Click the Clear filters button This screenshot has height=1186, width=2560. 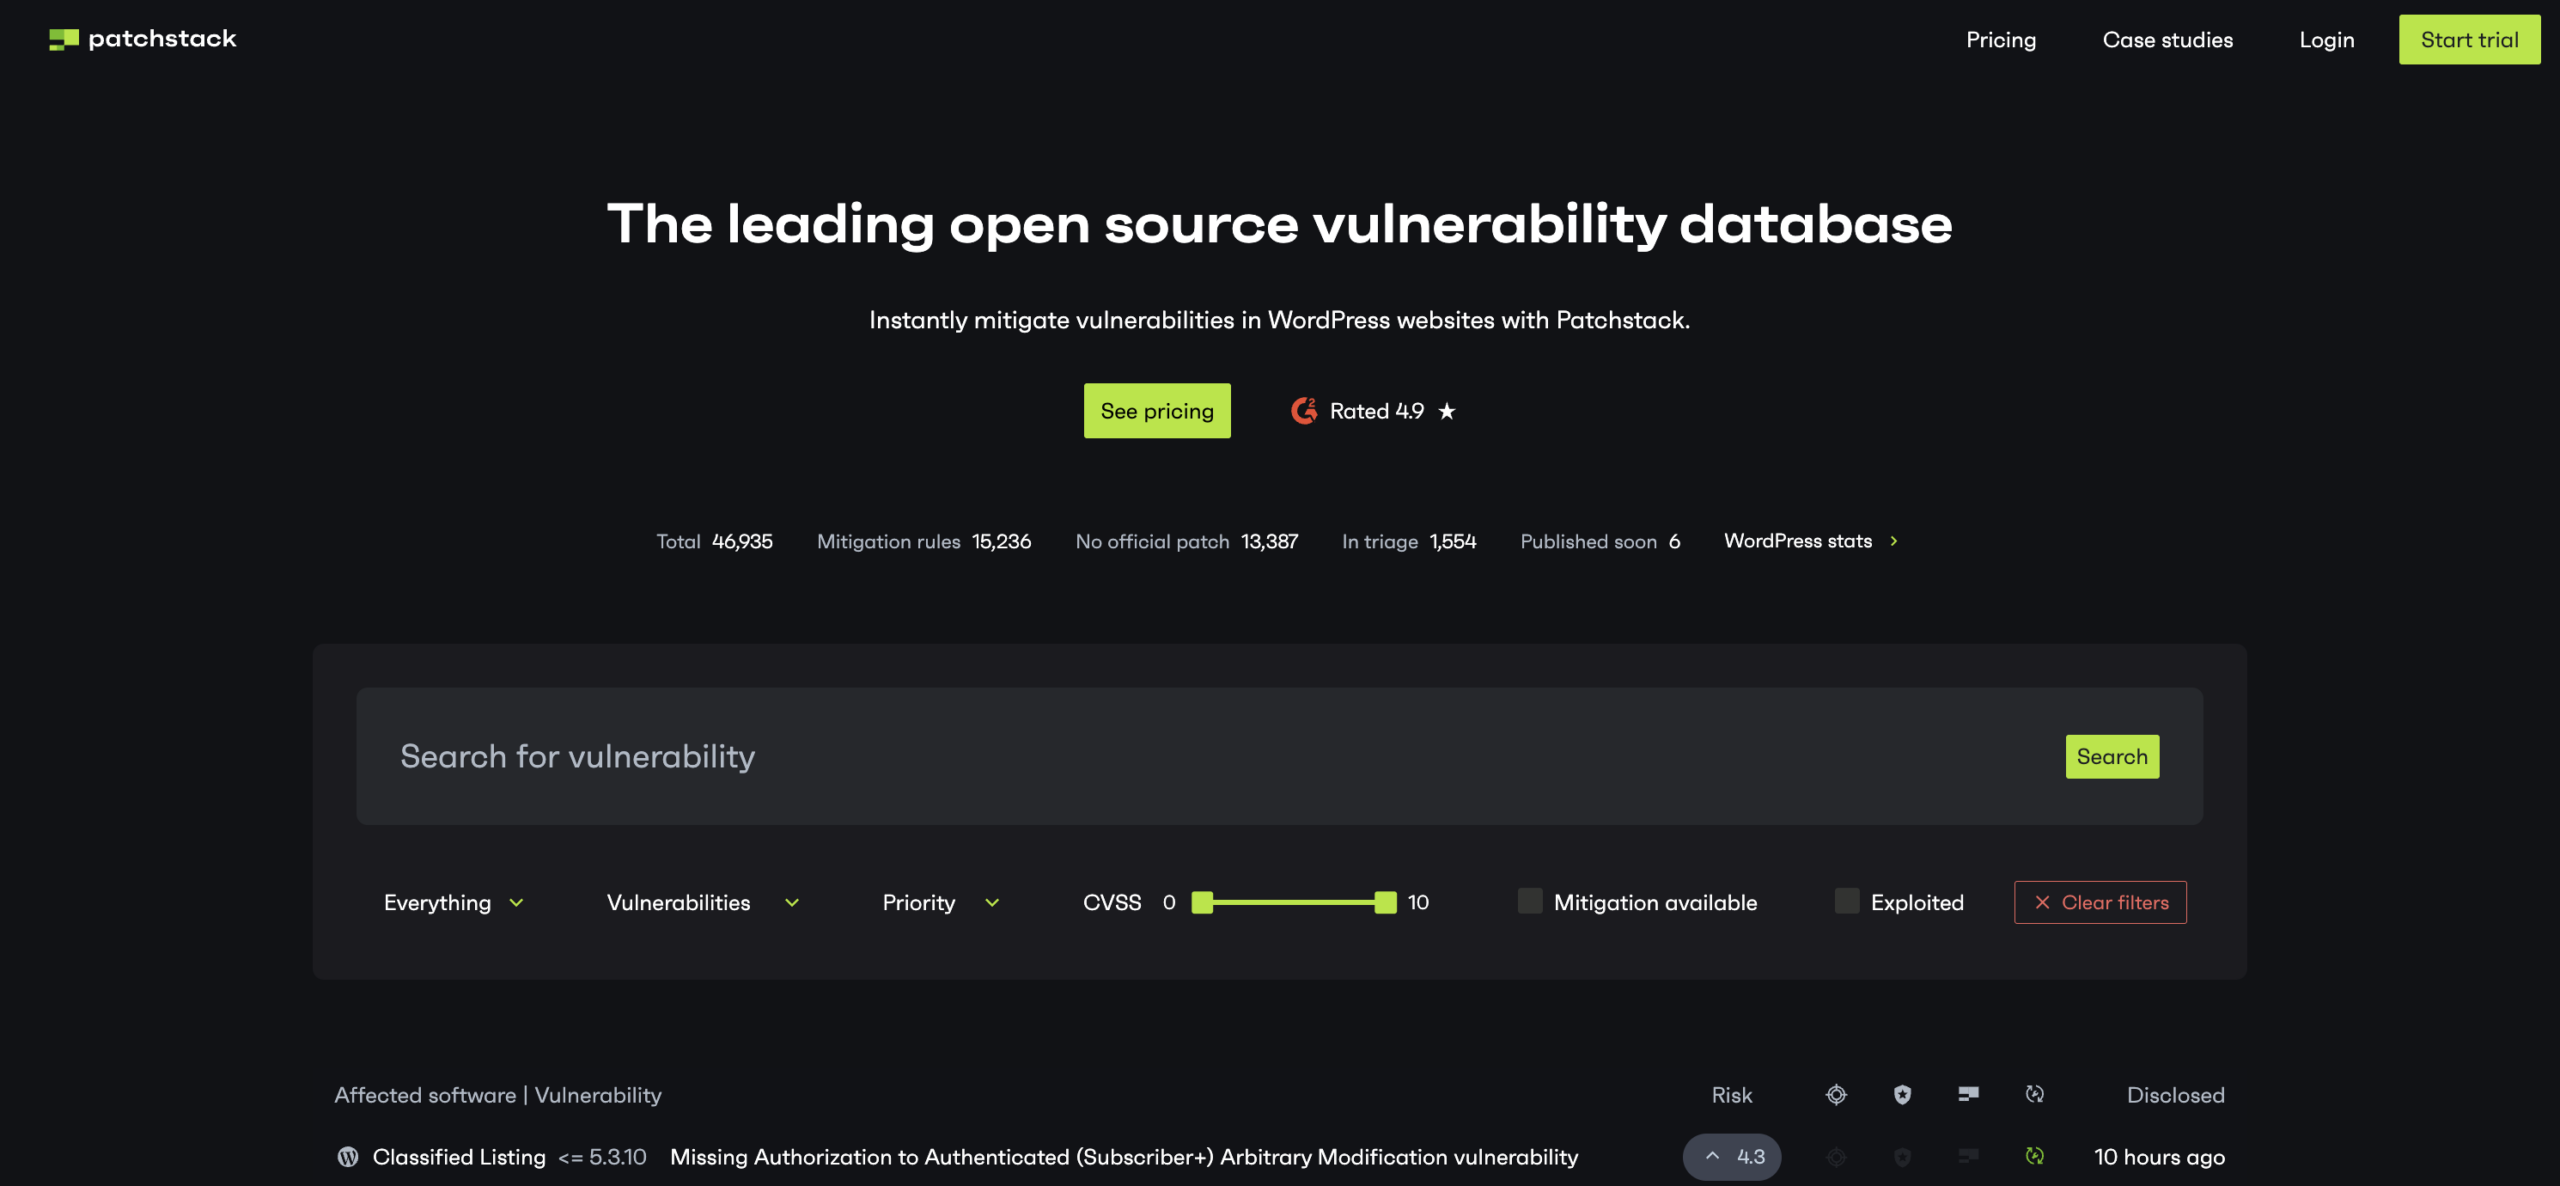coord(2100,902)
